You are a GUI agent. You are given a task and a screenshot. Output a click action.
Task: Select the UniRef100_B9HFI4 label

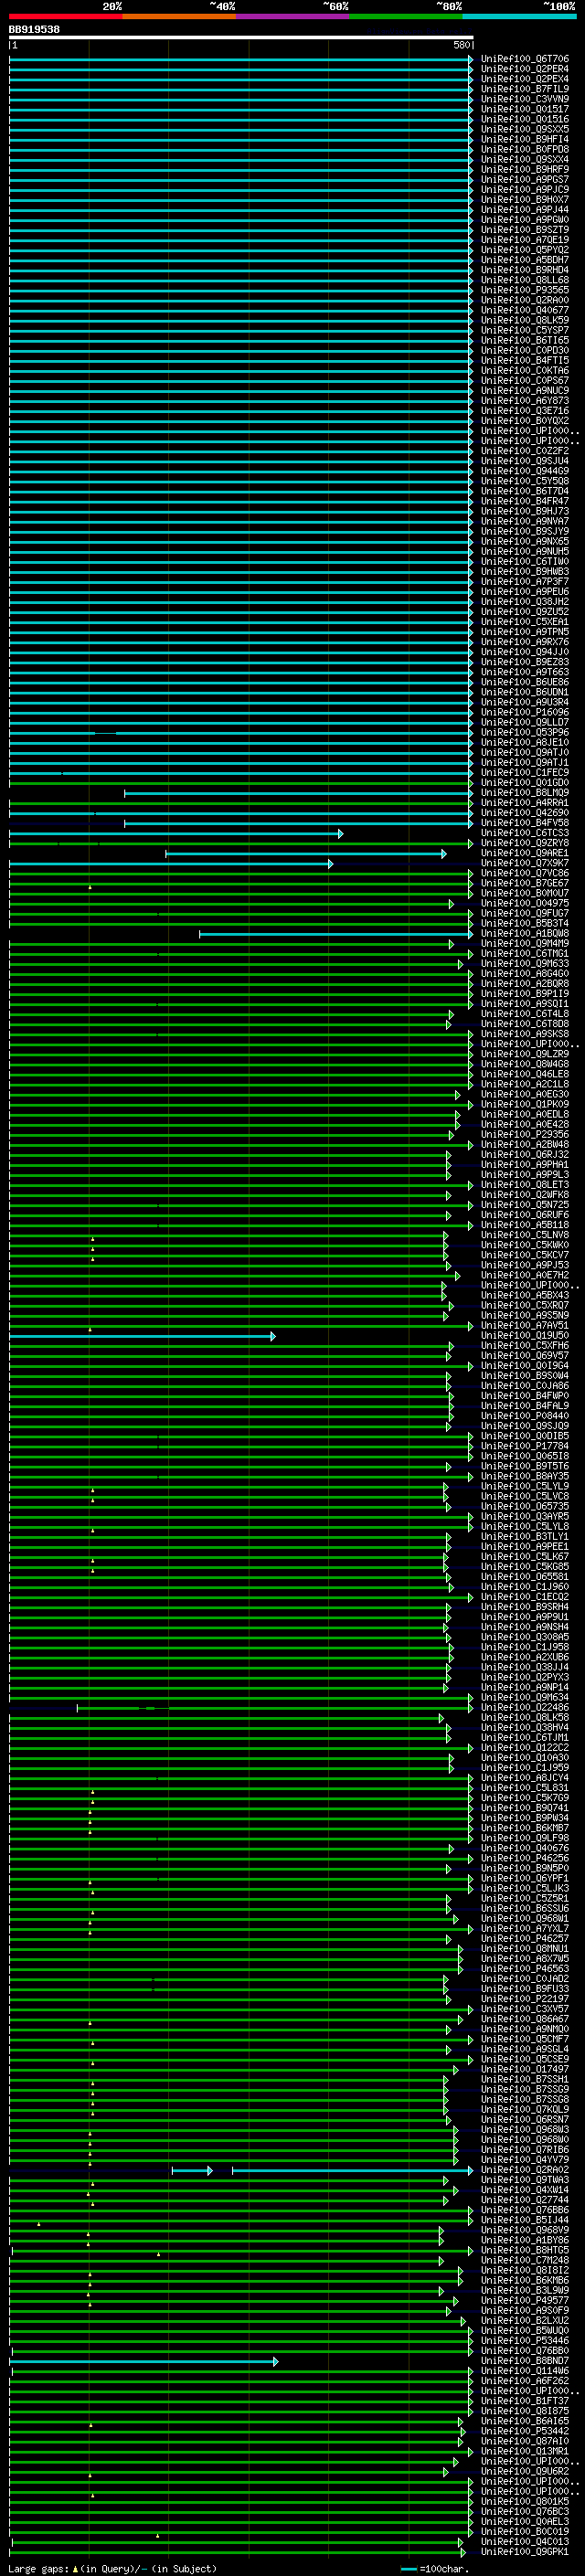(x=525, y=139)
